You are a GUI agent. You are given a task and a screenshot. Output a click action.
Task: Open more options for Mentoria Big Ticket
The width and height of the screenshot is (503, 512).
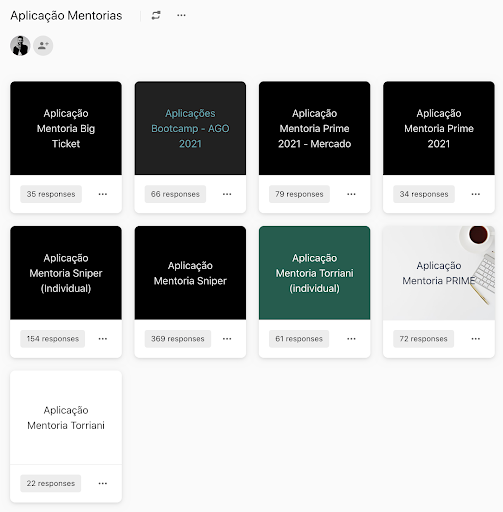103,194
